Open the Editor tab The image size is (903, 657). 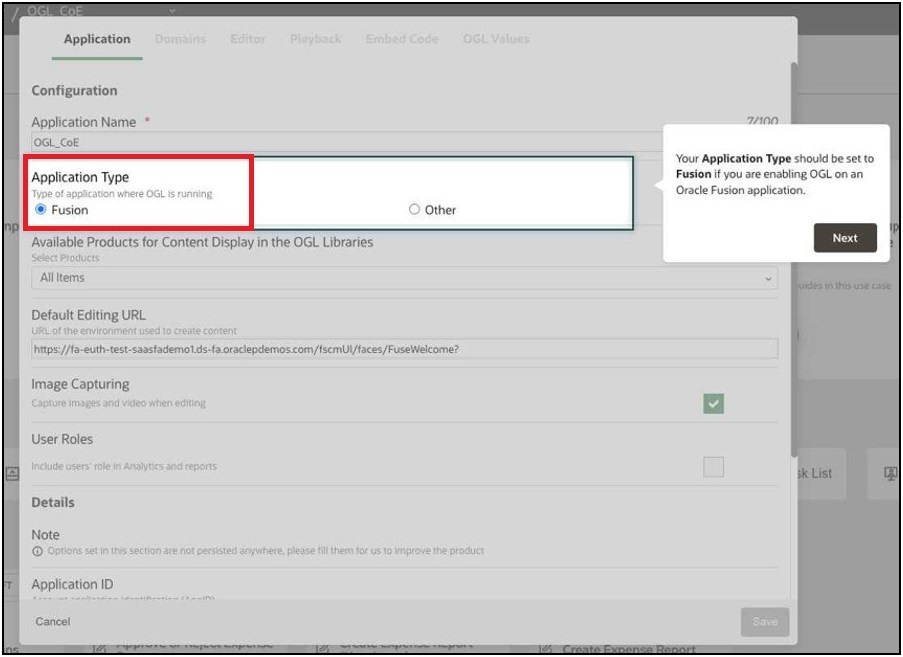248,39
